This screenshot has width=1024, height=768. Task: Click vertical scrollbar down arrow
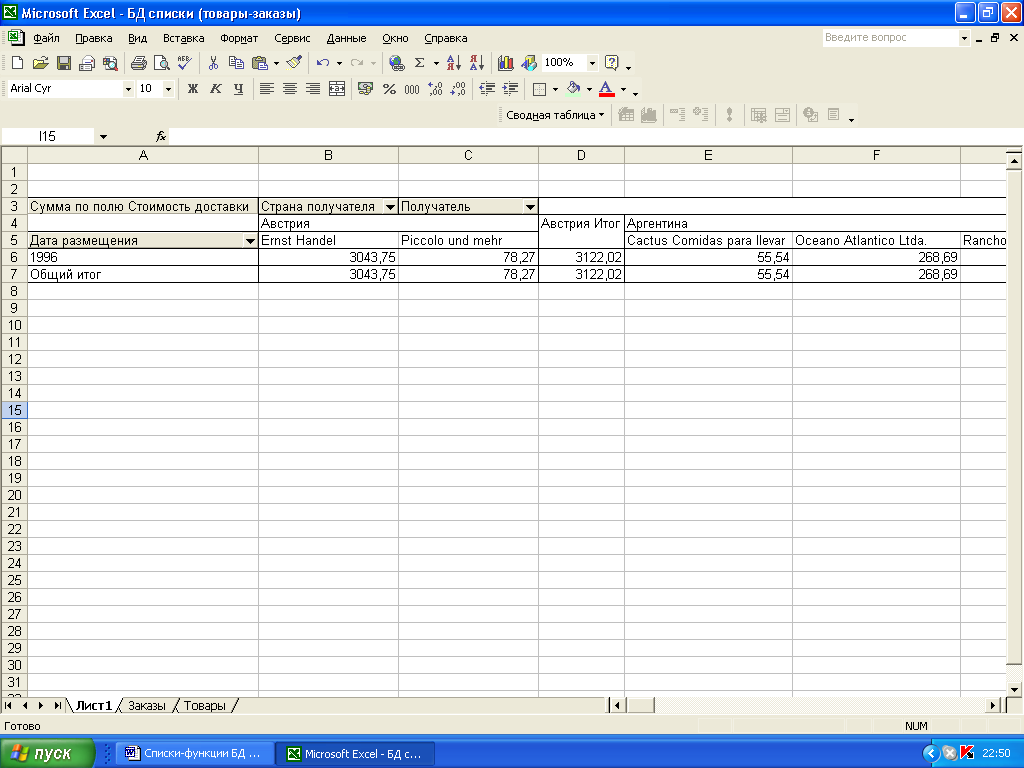coord(1014,689)
